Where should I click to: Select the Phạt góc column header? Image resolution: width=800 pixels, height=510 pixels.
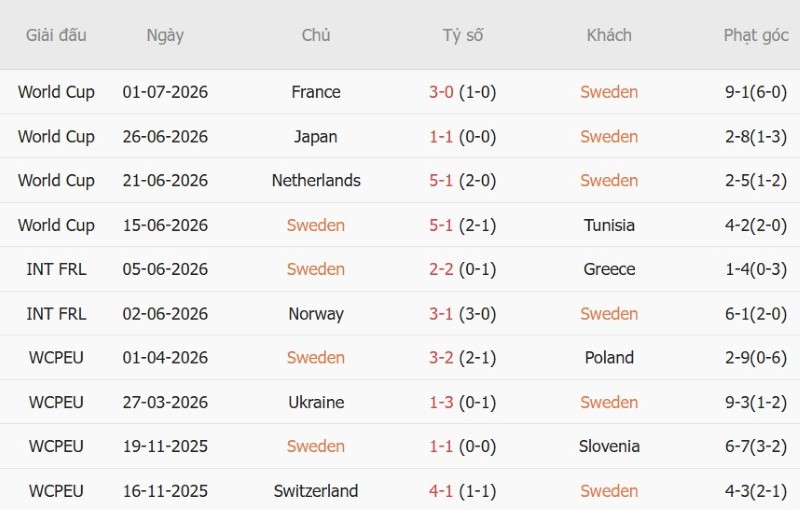756,36
